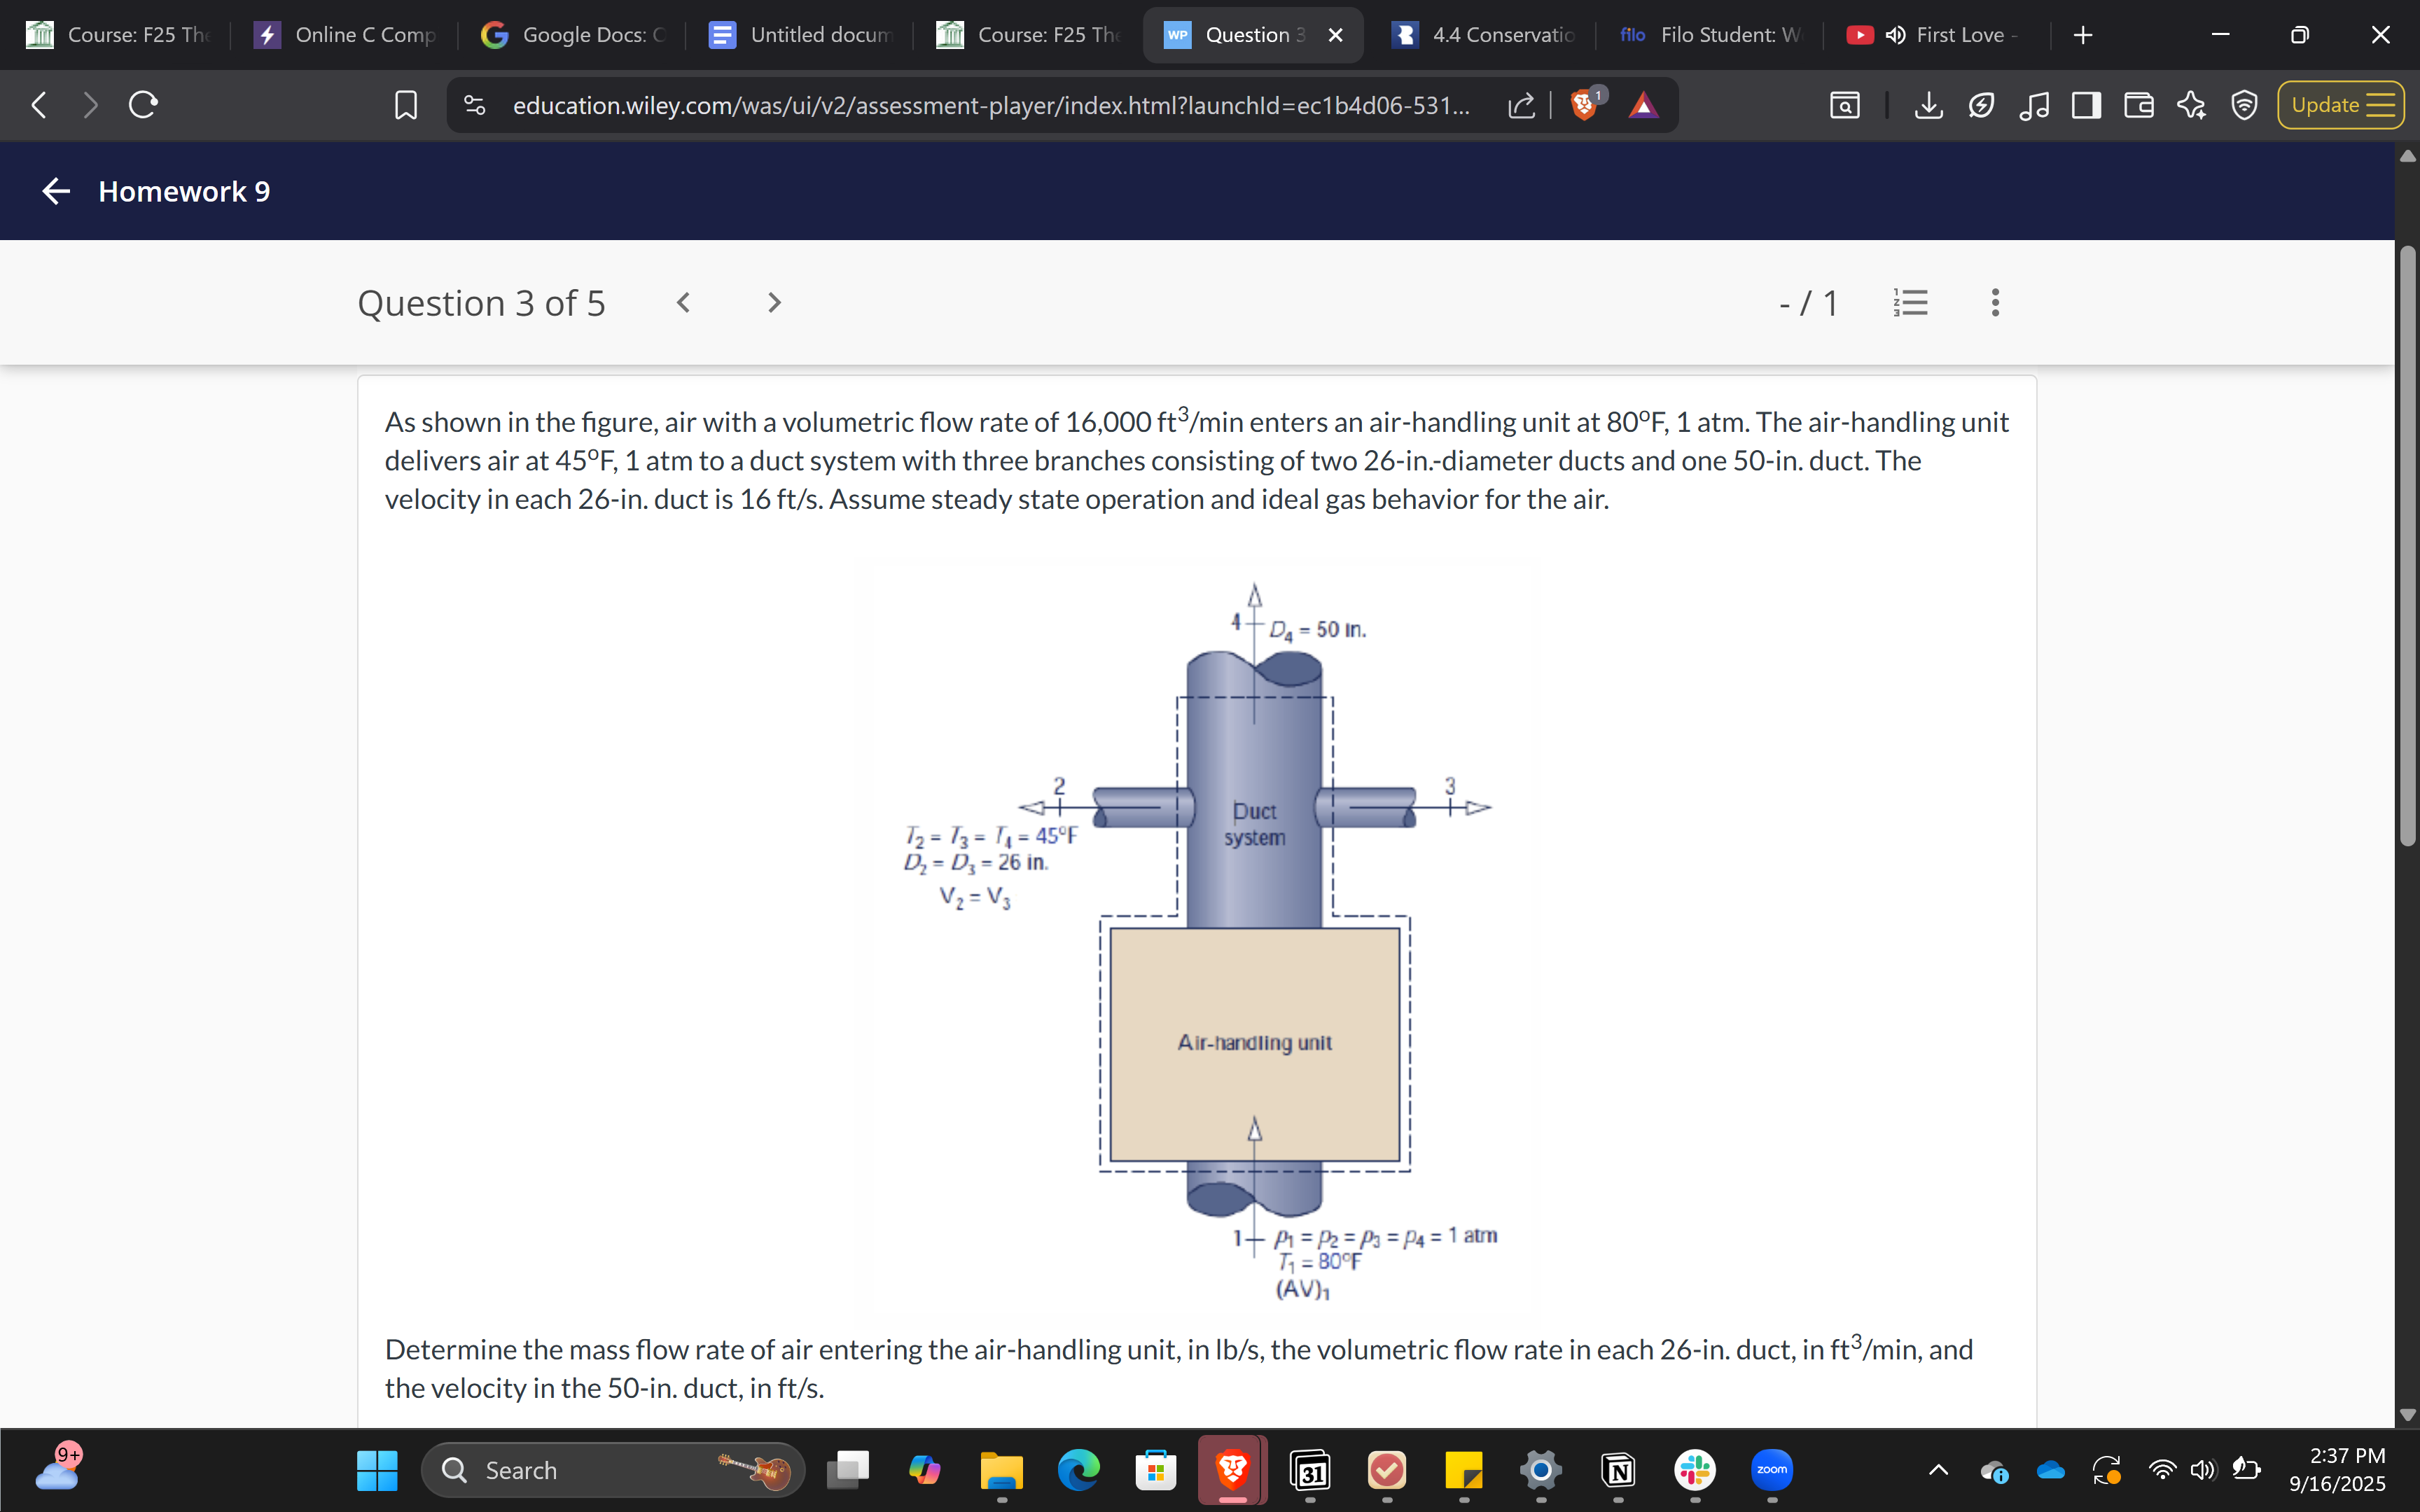Toggle the browser sidebar panel icon
This screenshot has width=2420, height=1512.
(x=2086, y=105)
